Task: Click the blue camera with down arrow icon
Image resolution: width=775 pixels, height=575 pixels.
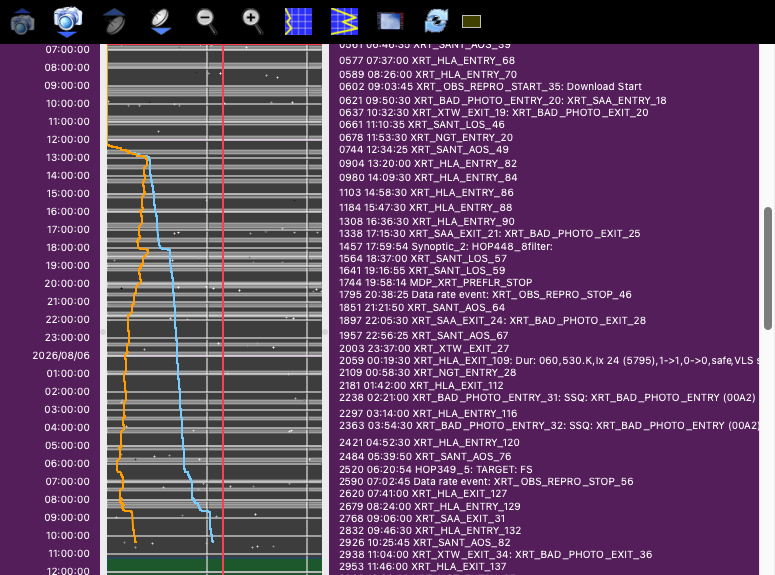Action: [68, 22]
